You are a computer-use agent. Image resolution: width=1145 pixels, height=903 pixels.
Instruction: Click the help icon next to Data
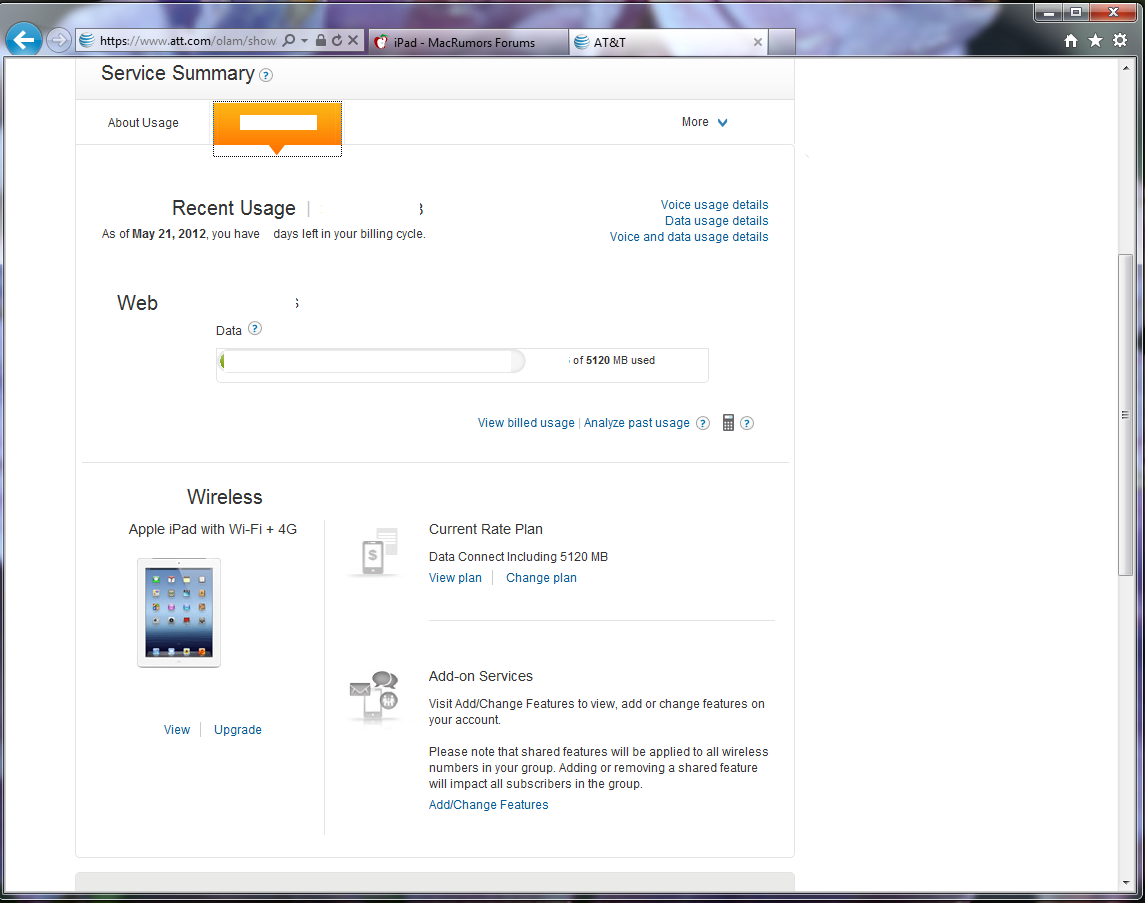(255, 328)
